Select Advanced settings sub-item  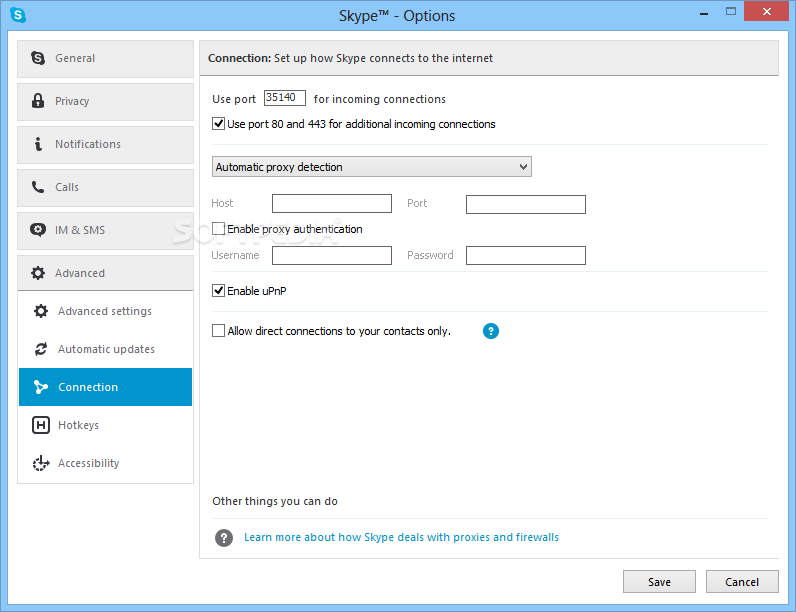coord(106,311)
